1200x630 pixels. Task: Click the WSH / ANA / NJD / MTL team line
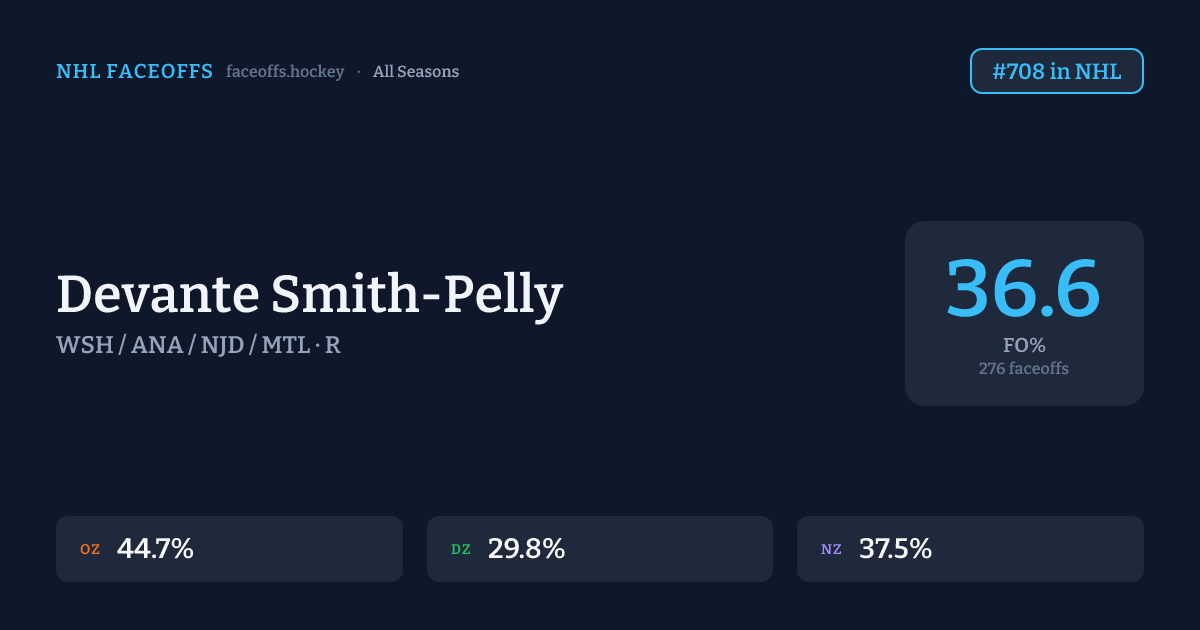click(185, 345)
